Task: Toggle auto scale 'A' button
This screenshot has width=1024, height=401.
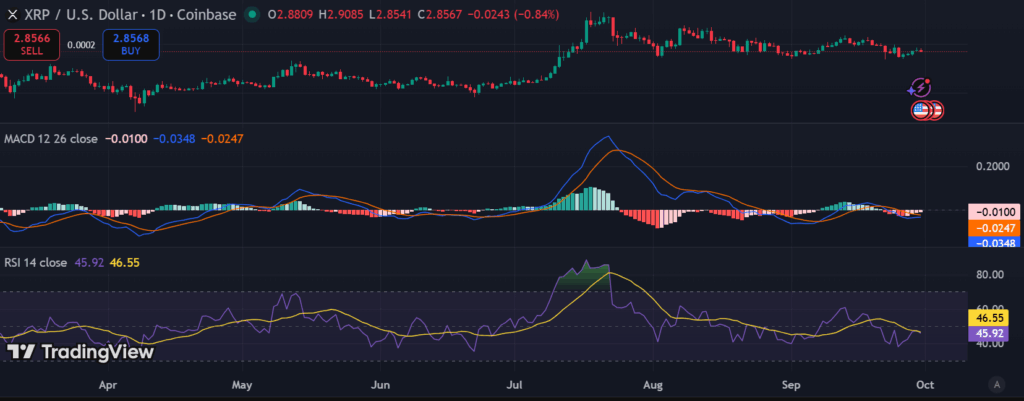Action: pyautogui.click(x=996, y=383)
